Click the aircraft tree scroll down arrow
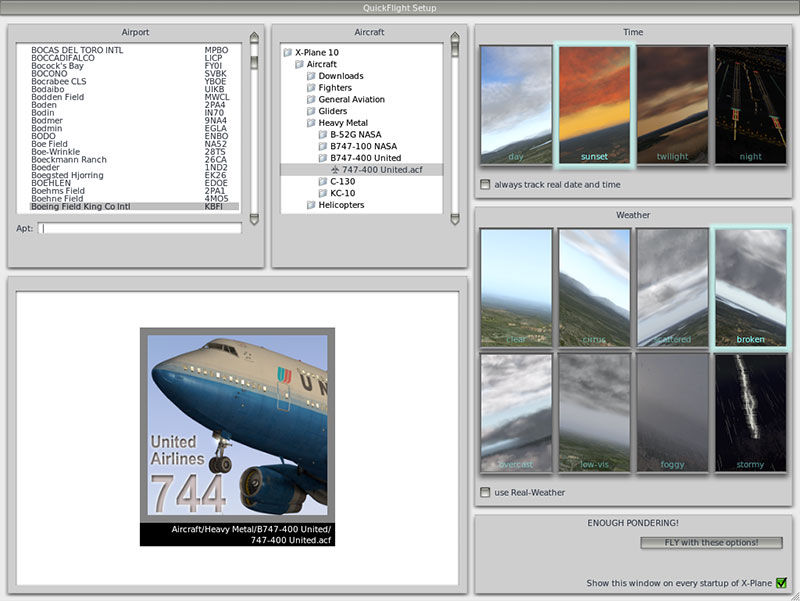 455,219
